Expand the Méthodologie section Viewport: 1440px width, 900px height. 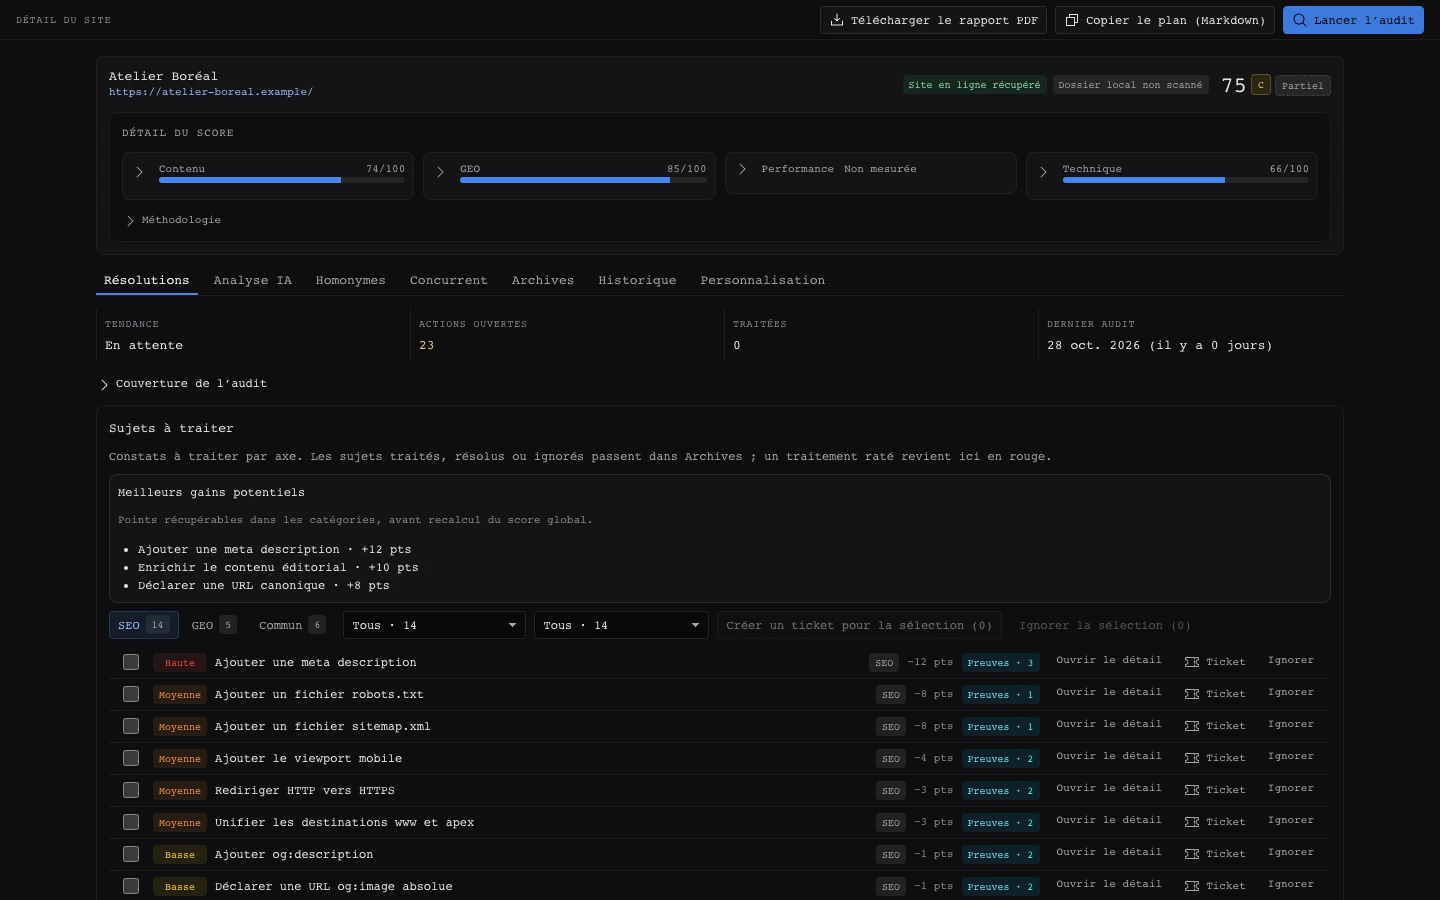coord(172,220)
